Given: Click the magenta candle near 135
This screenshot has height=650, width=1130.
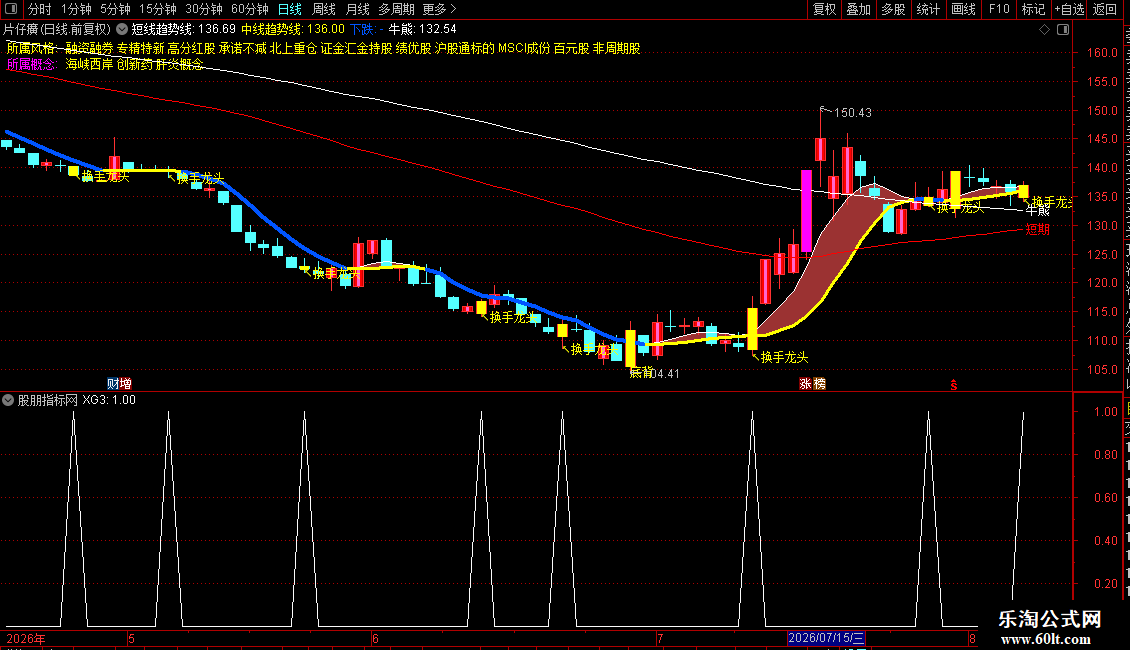Looking at the screenshot, I should coord(806,210).
